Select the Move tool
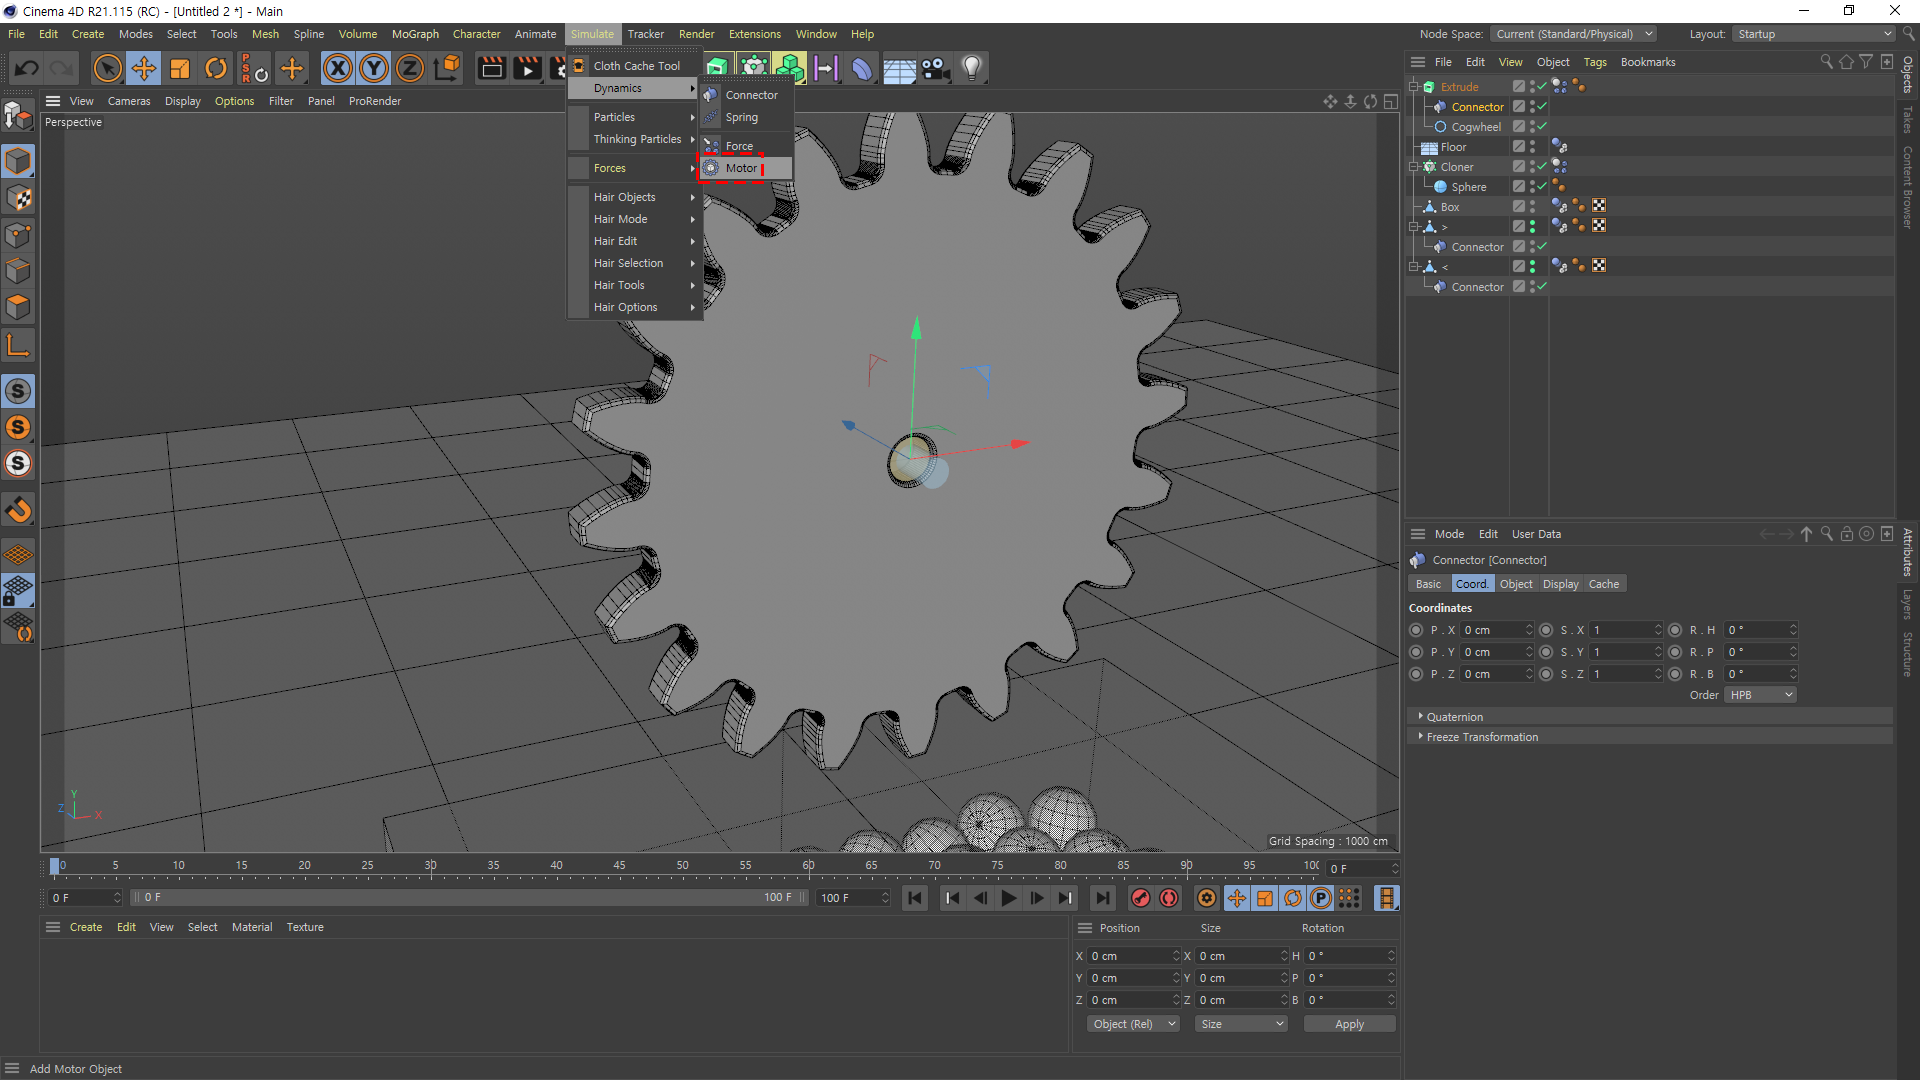The image size is (1920, 1080). pyautogui.click(x=144, y=68)
